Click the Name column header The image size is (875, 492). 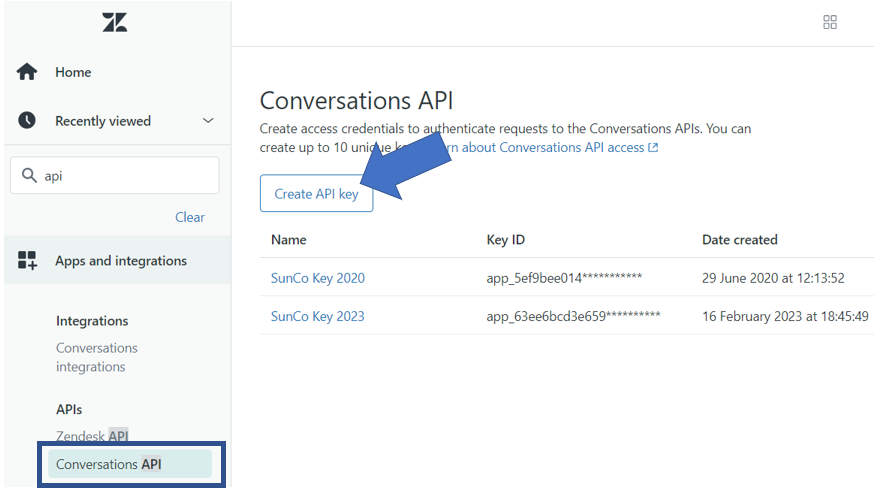pyautogui.click(x=289, y=240)
